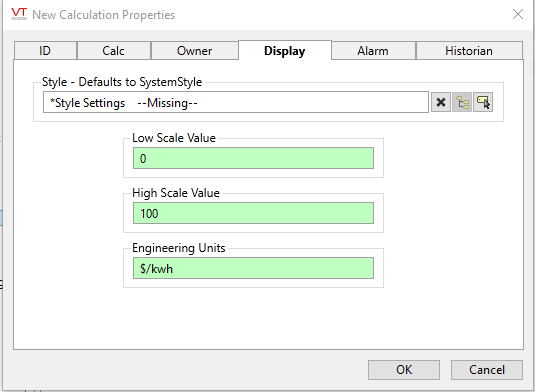Confirm the dialog with OK
The width and height of the screenshot is (535, 392).
point(404,370)
